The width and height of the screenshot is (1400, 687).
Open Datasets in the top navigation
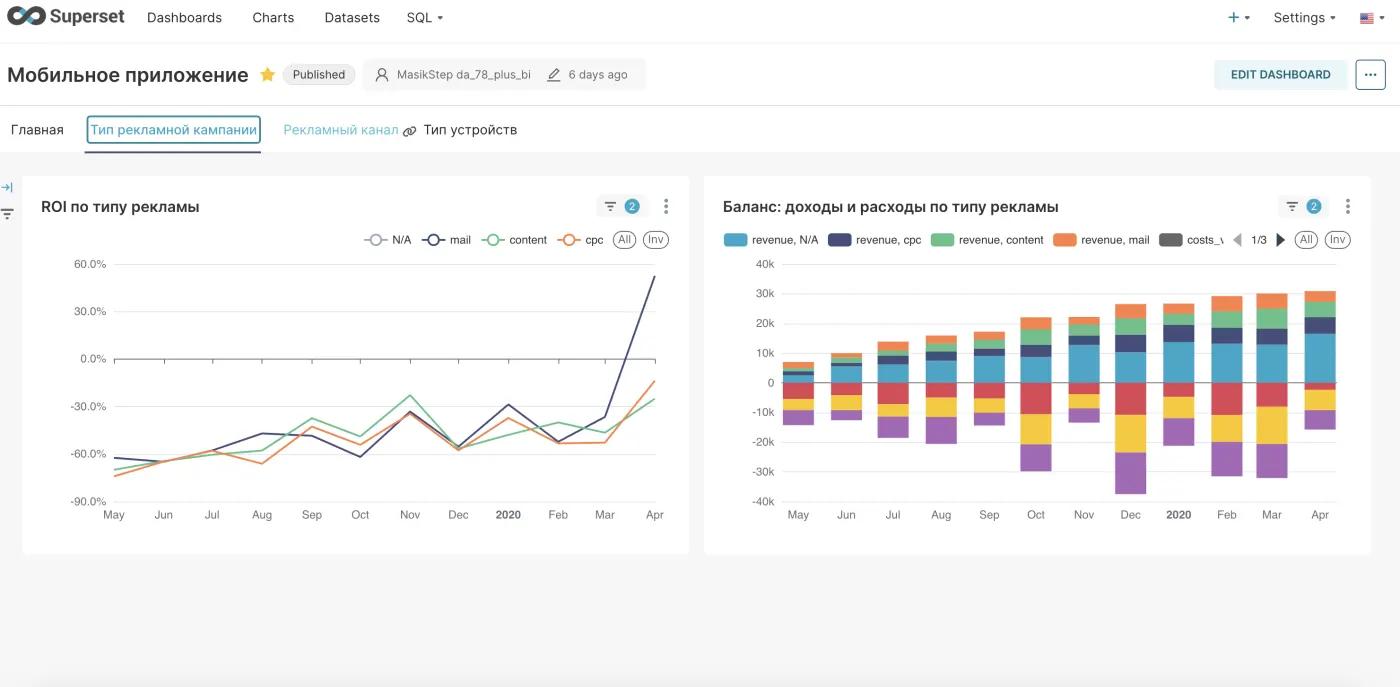click(352, 18)
